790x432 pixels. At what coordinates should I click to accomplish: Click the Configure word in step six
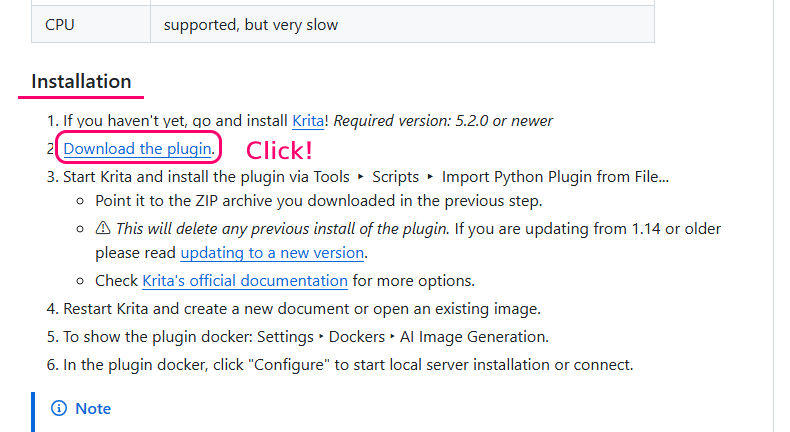[x=290, y=365]
